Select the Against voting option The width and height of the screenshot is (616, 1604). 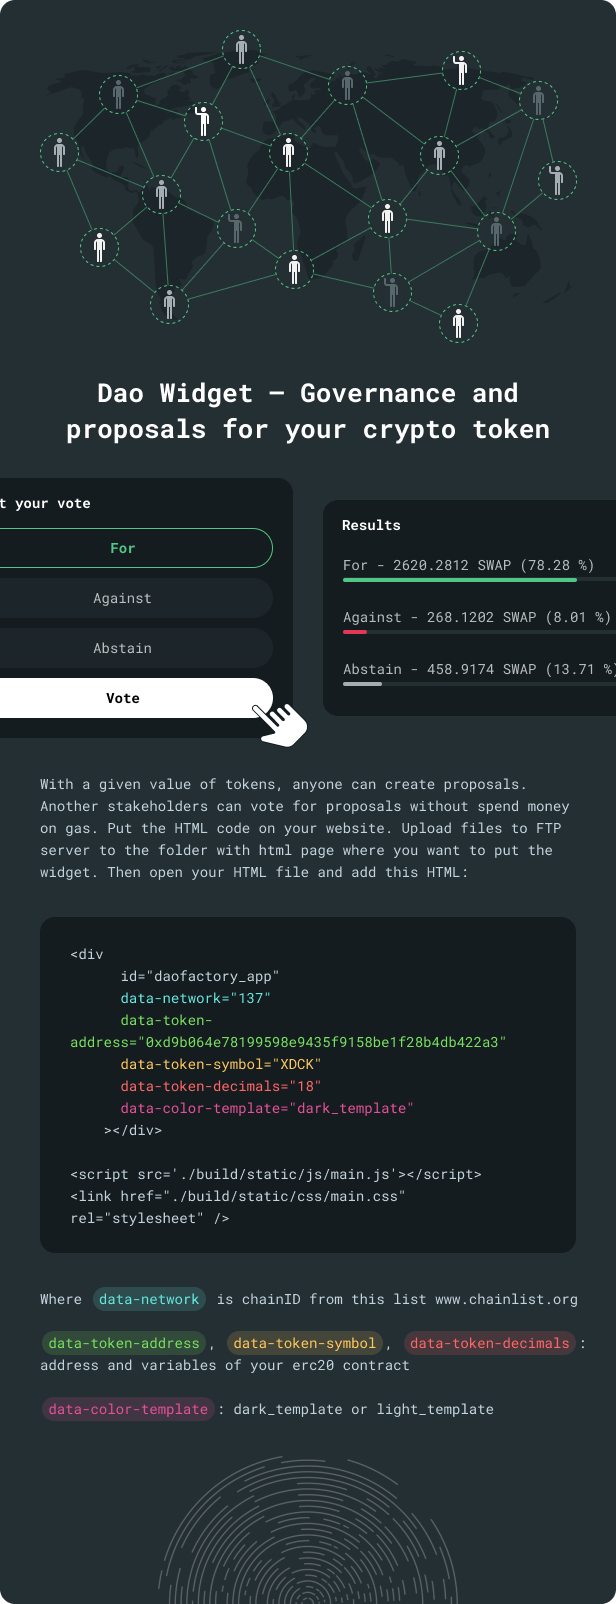122,598
